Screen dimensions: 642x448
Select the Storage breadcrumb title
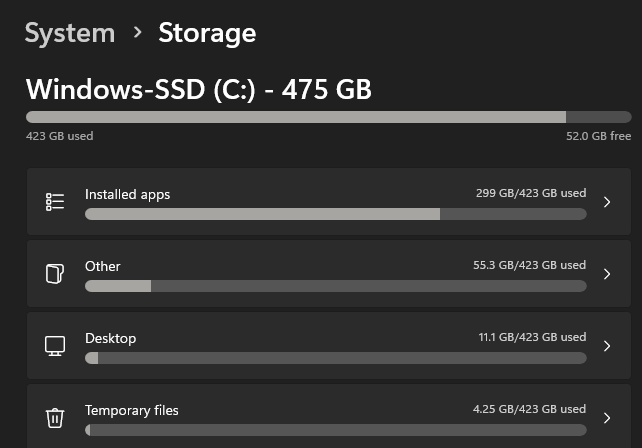point(207,33)
